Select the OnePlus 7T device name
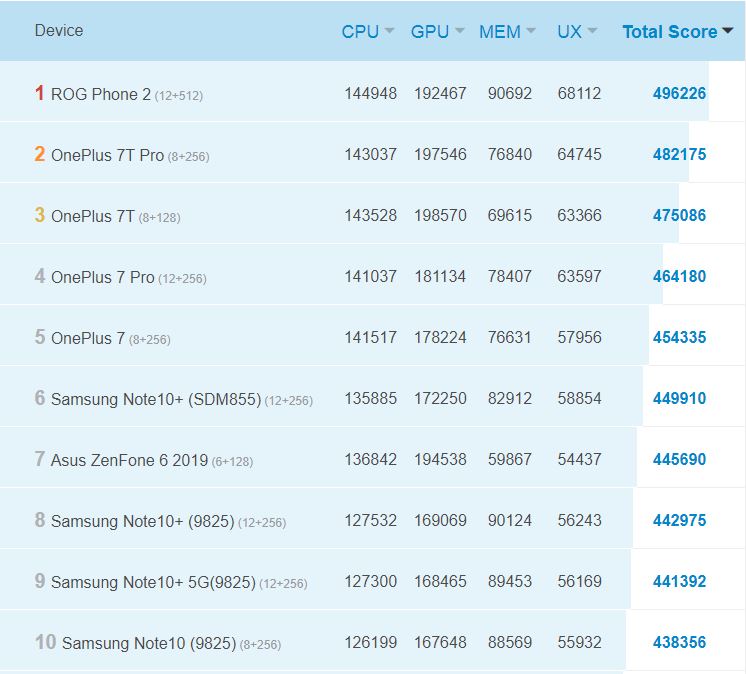The width and height of the screenshot is (746, 674). tap(92, 216)
